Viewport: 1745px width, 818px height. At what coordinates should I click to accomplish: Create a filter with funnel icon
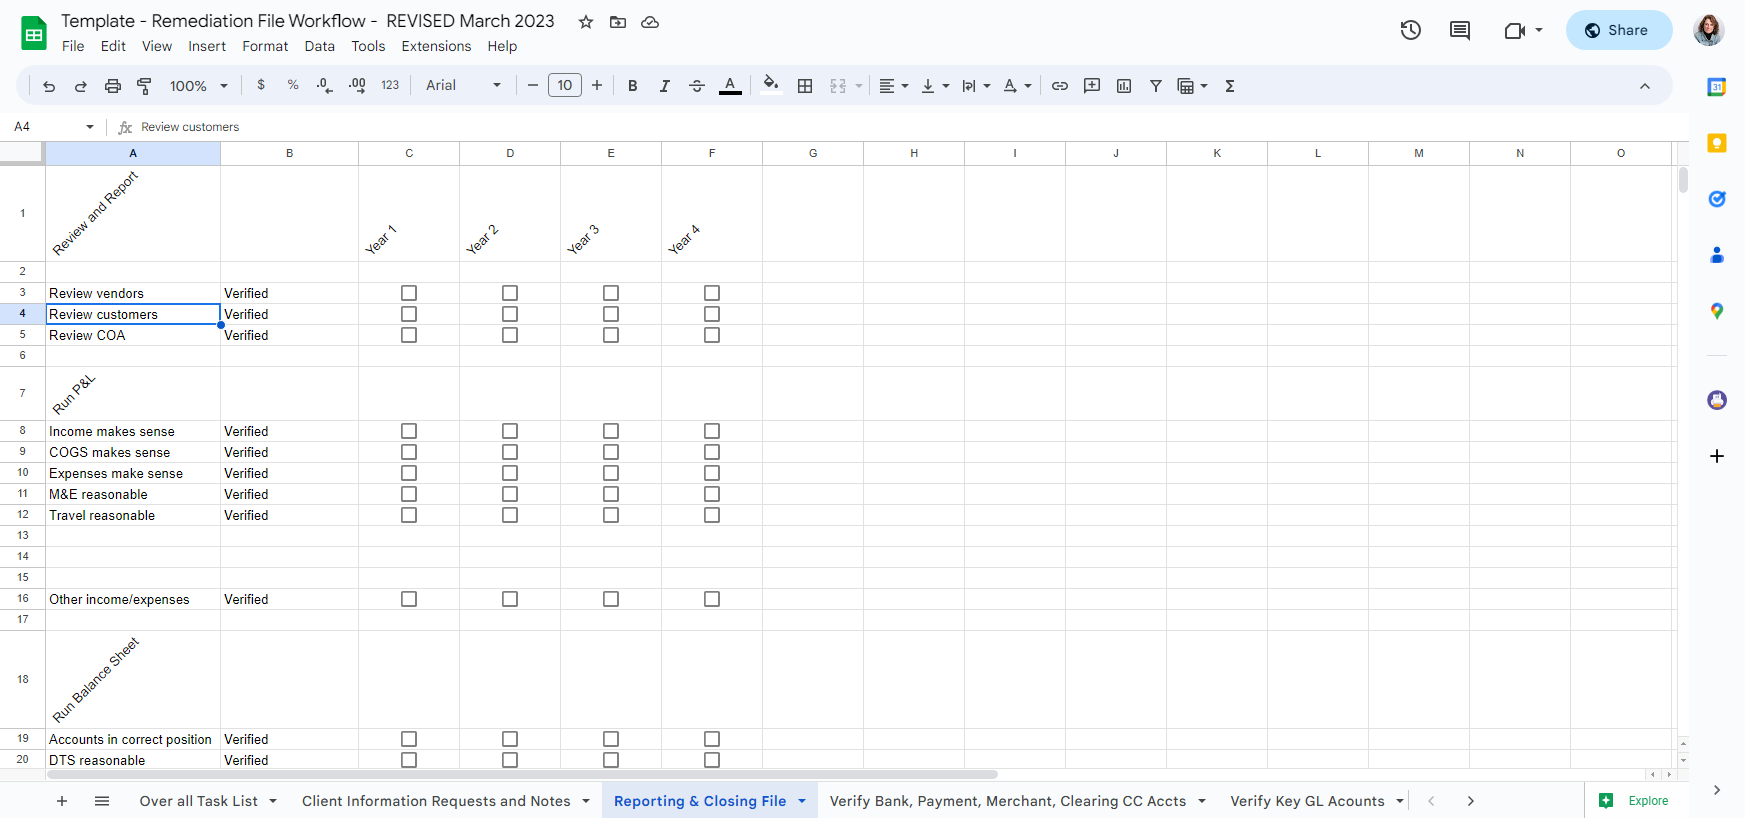tap(1156, 86)
